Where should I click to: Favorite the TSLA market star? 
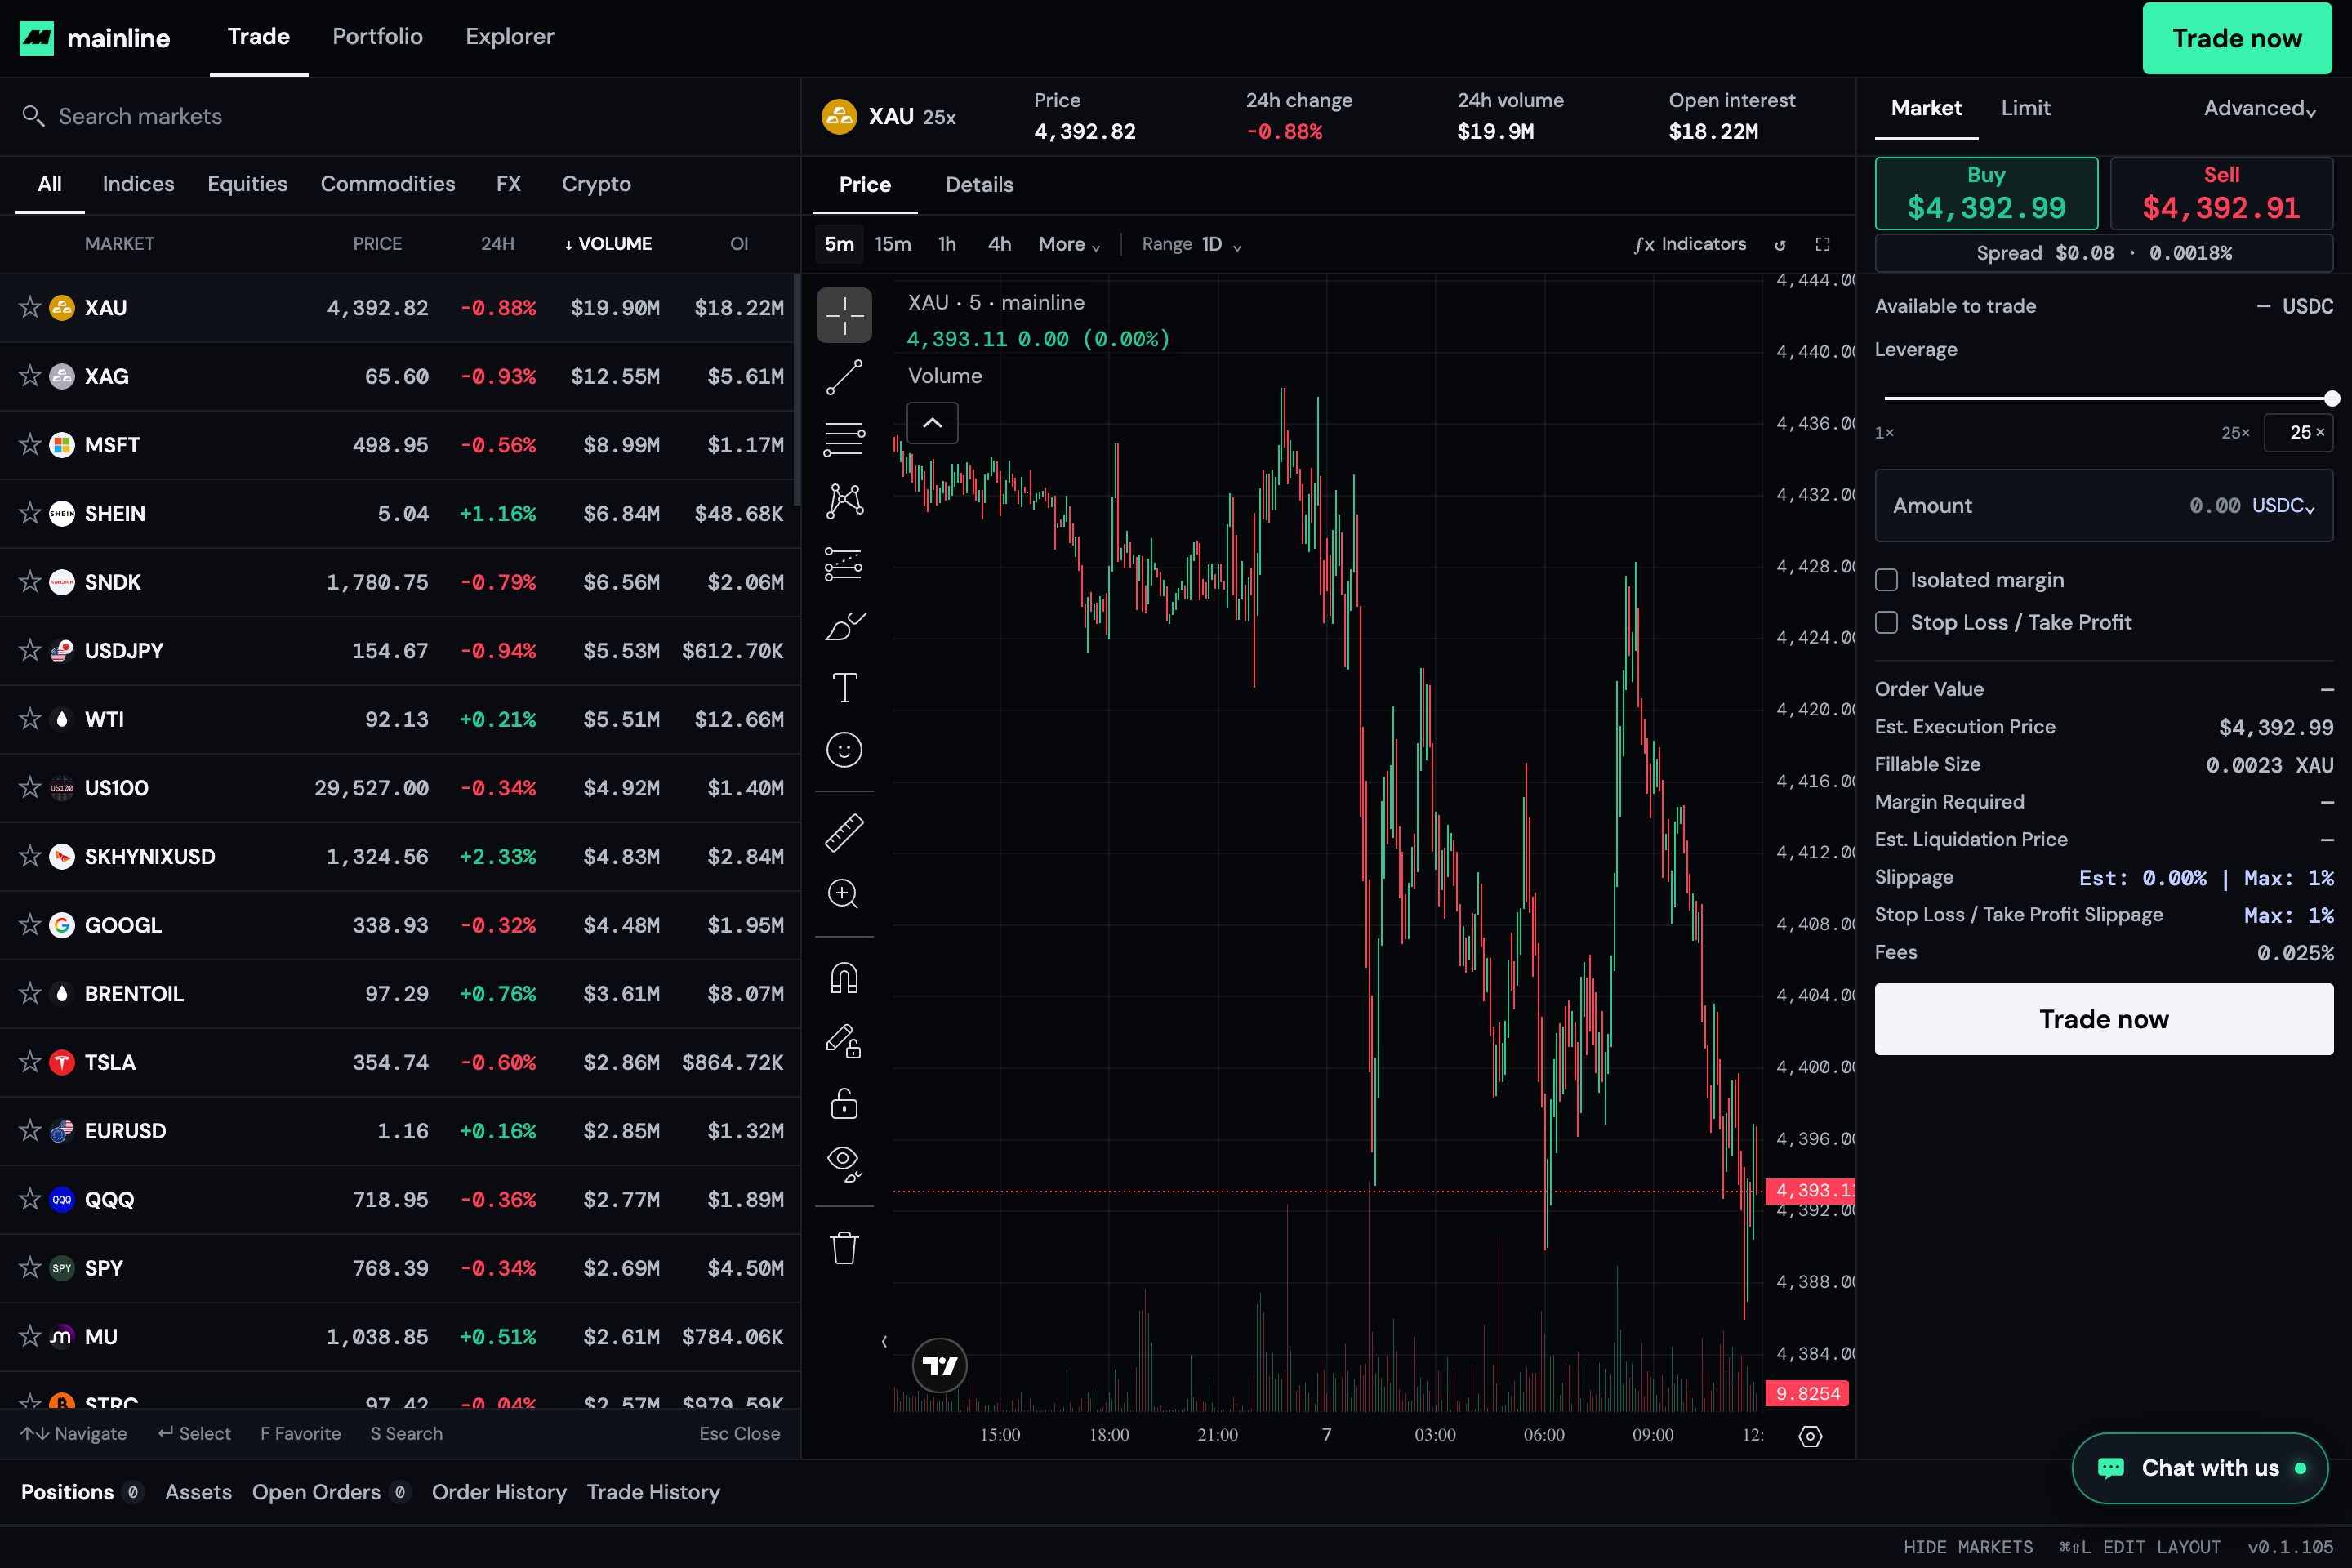click(x=30, y=1062)
